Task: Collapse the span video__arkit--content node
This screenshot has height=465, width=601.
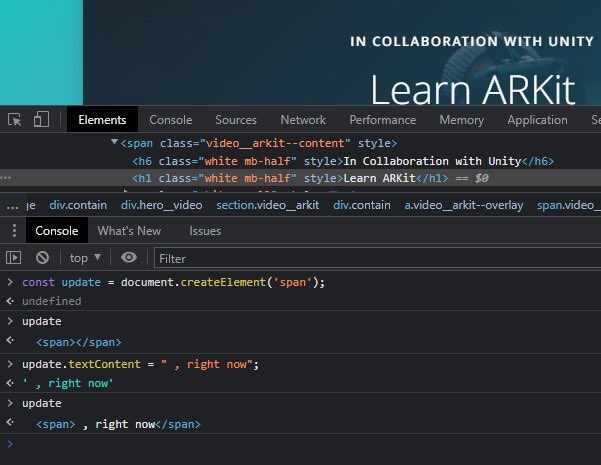Action: pyautogui.click(x=114, y=142)
